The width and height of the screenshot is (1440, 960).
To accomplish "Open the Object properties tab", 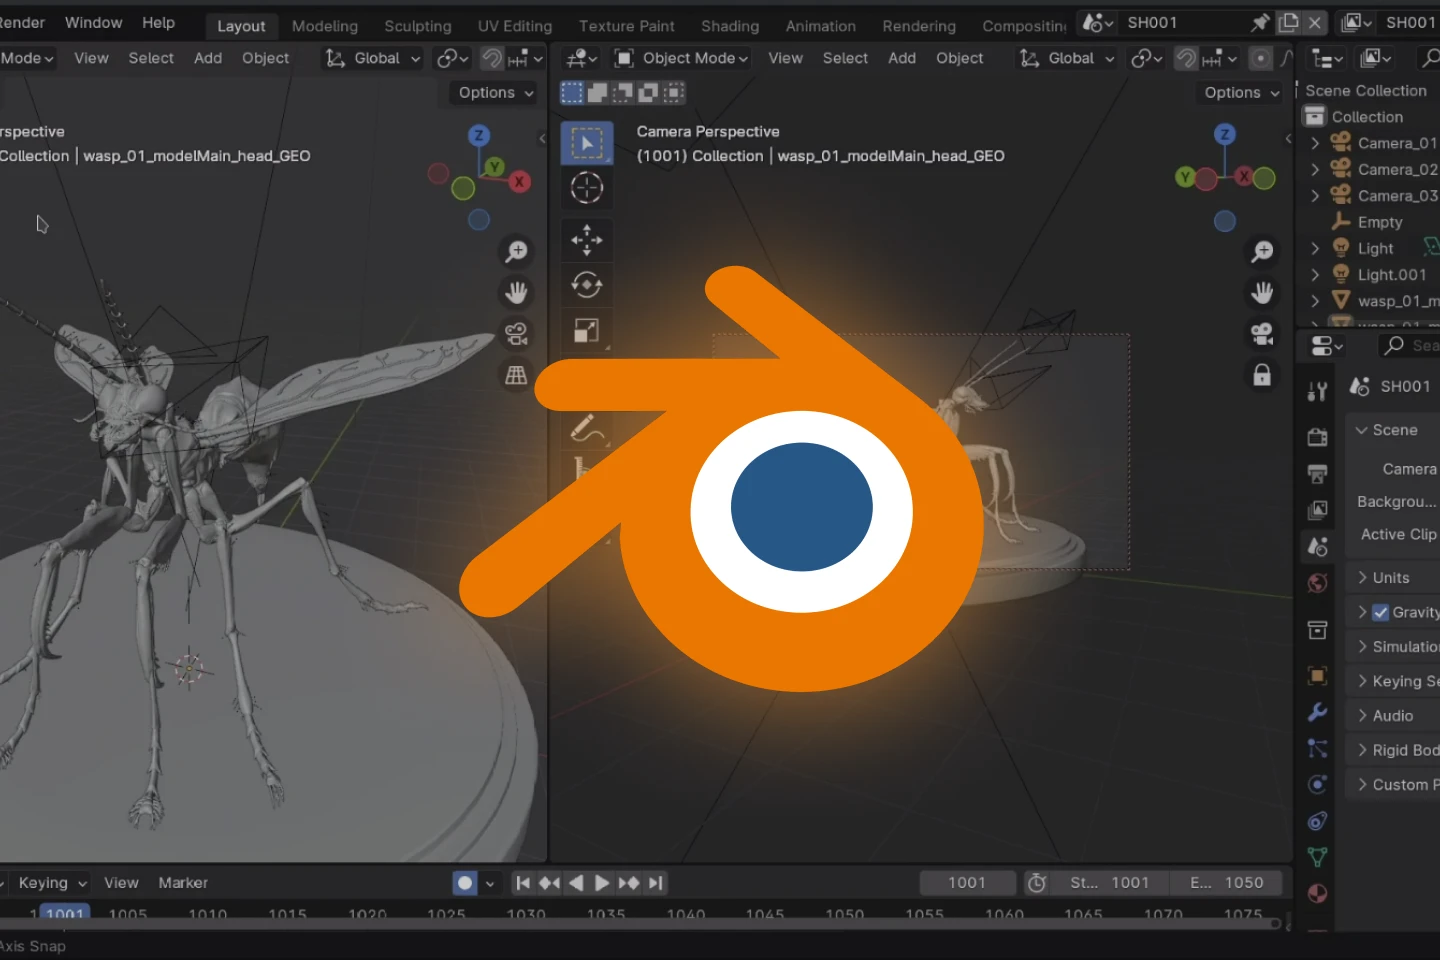I will coord(1318,676).
